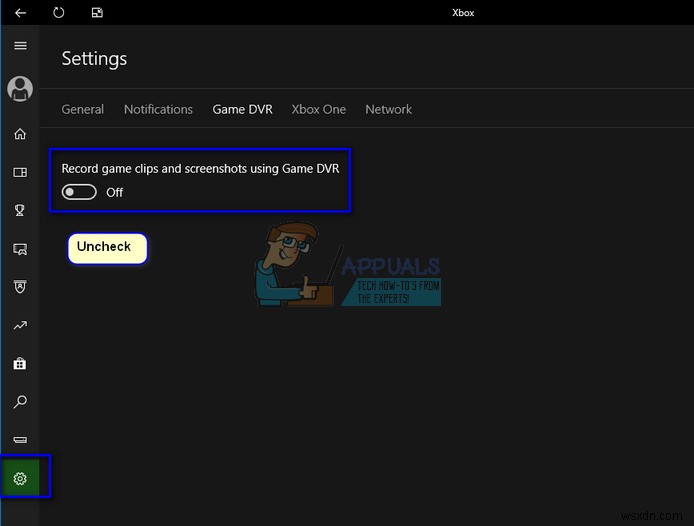Go to Home in sidebar
Image resolution: width=694 pixels, height=526 pixels.
click(x=20, y=134)
